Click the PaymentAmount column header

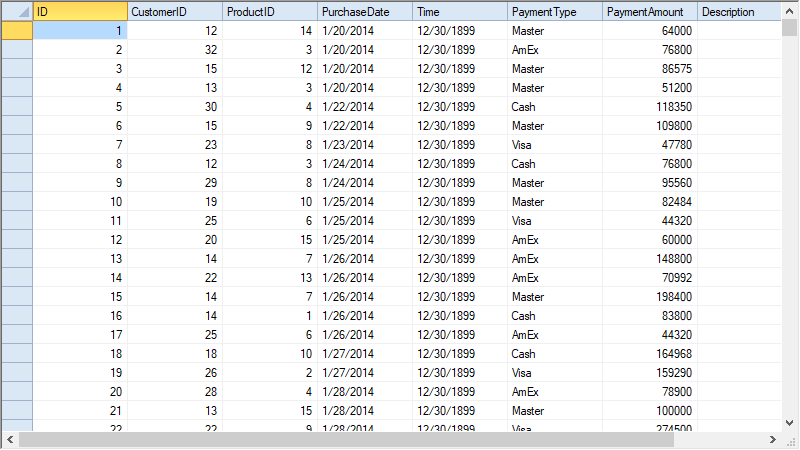coord(649,11)
